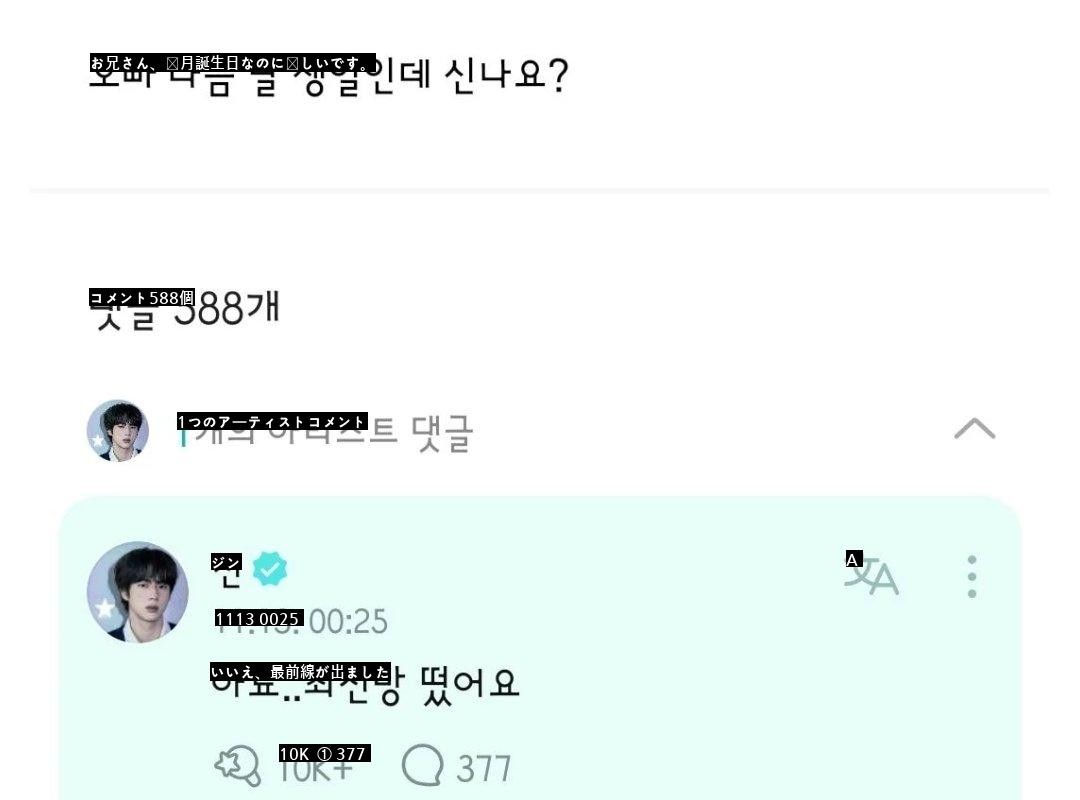Viewport: 1080px width, 800px height.
Task: Click the username 진 on the comment
Action: 227,573
